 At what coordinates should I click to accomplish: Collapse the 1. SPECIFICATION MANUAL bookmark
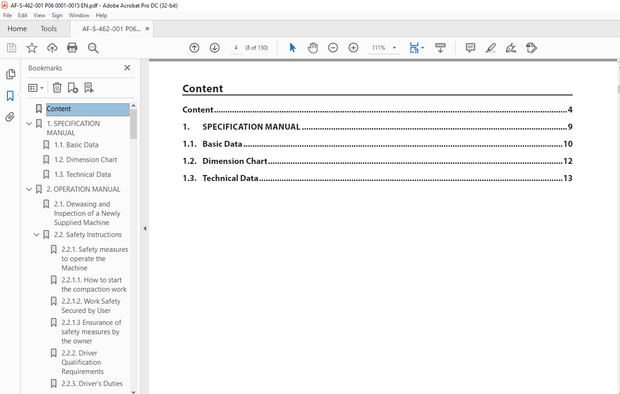pos(29,123)
